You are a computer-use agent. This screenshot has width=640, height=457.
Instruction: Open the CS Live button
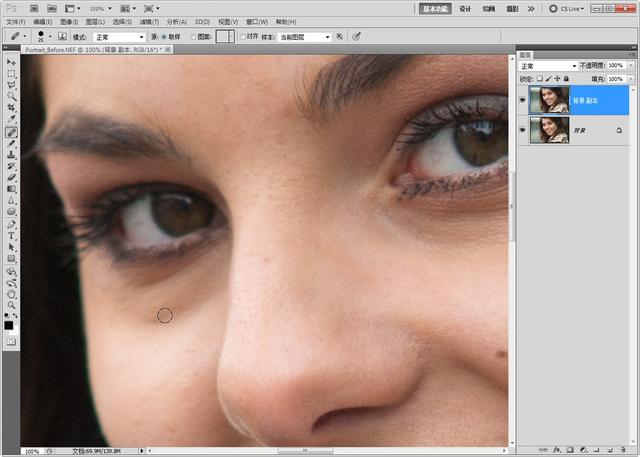[x=567, y=9]
